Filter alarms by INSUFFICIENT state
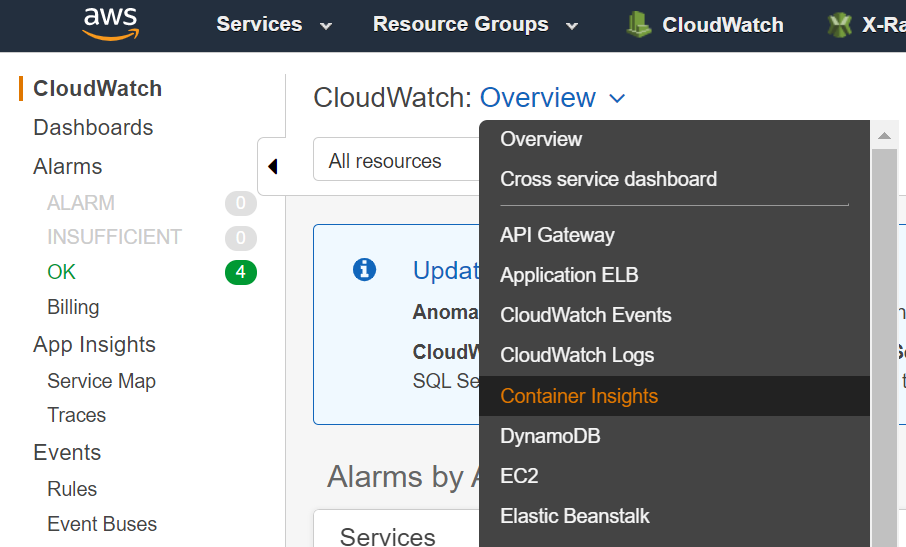This screenshot has height=547, width=906. 114,237
